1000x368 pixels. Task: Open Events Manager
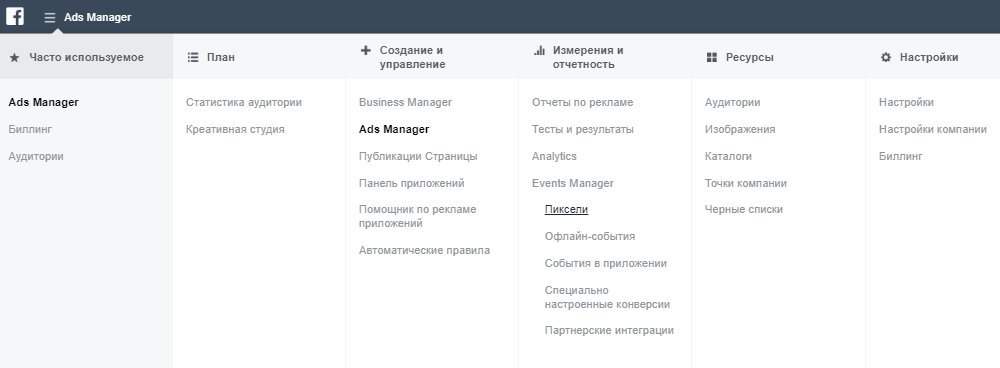(x=573, y=184)
